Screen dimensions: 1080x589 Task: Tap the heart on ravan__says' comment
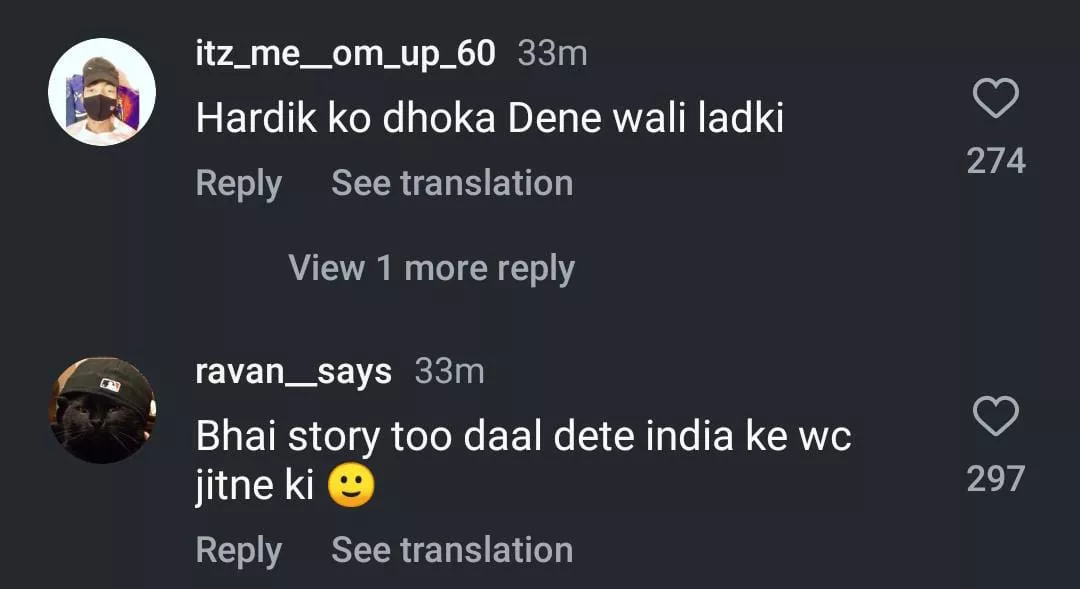[995, 416]
